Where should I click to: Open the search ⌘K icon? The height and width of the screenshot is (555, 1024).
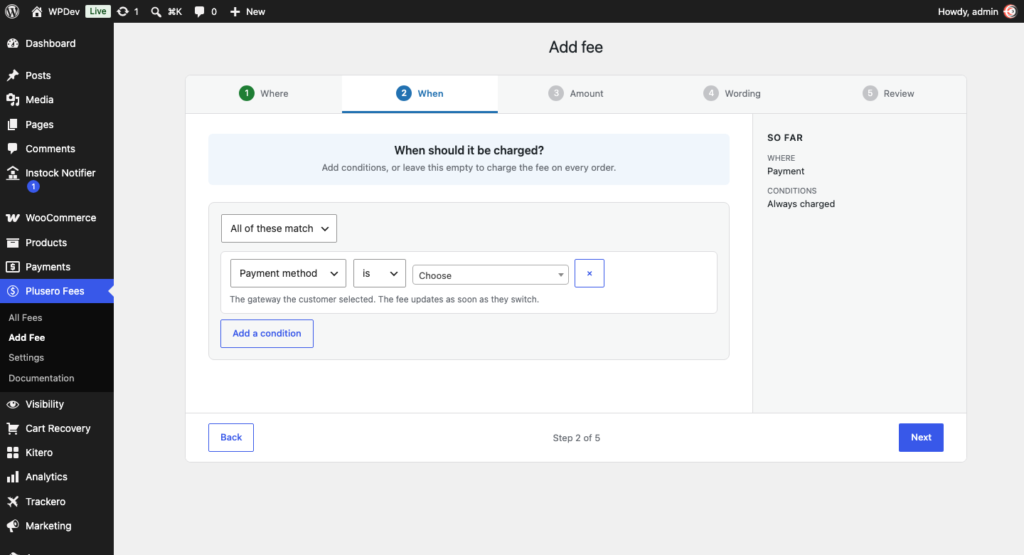click(x=155, y=12)
